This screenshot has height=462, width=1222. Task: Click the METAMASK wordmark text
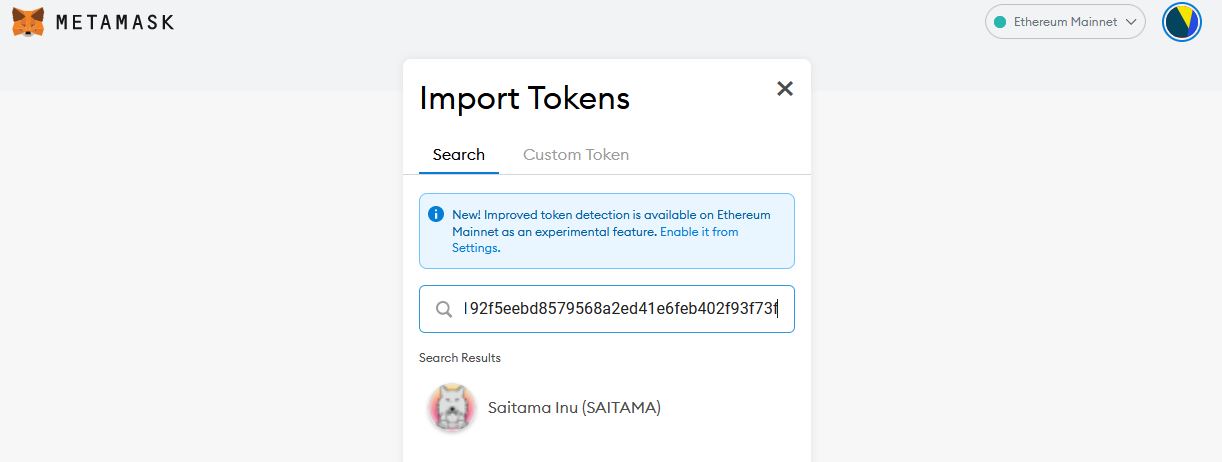coord(115,22)
